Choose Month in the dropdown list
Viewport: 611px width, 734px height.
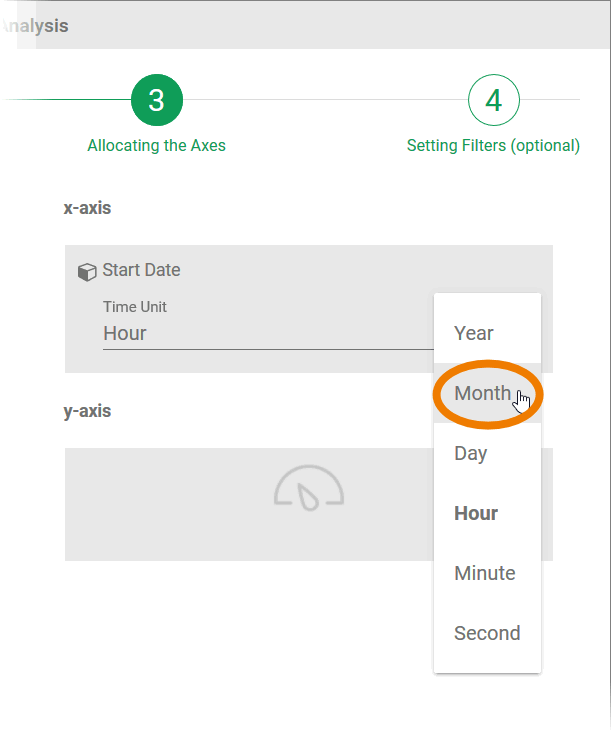(x=483, y=393)
